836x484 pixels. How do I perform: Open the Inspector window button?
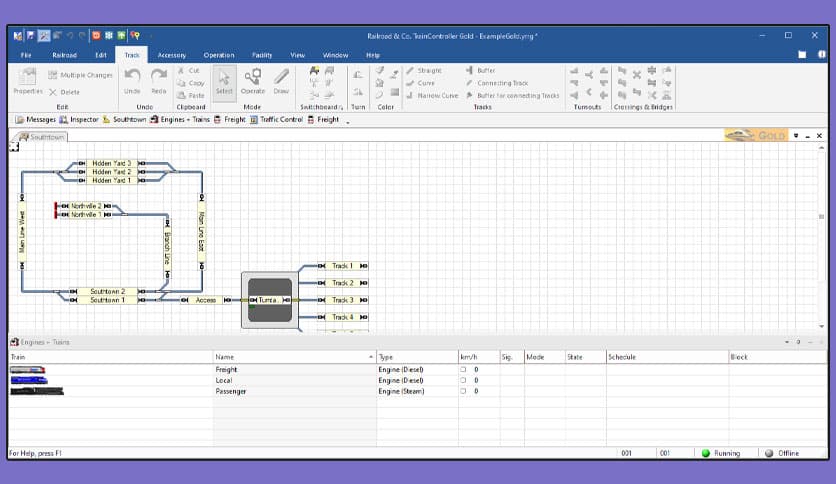[79, 119]
